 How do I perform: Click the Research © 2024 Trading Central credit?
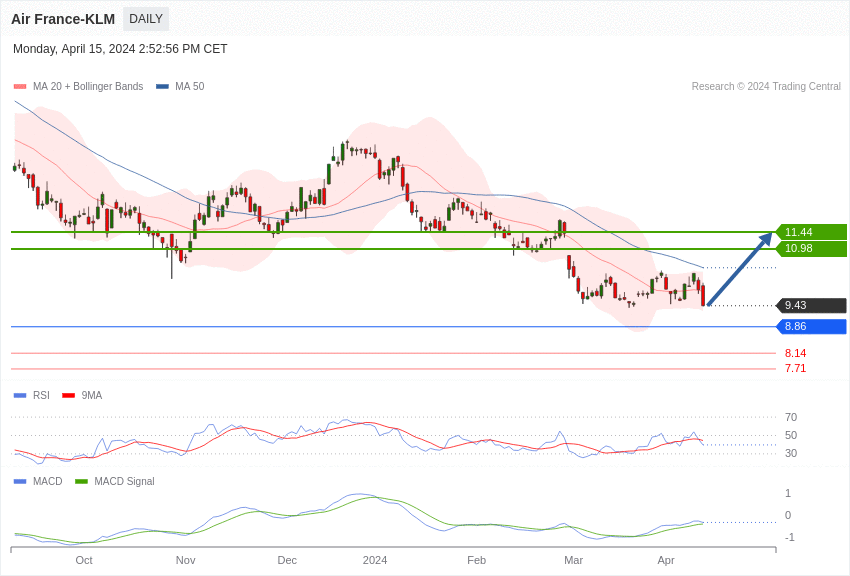tap(766, 87)
